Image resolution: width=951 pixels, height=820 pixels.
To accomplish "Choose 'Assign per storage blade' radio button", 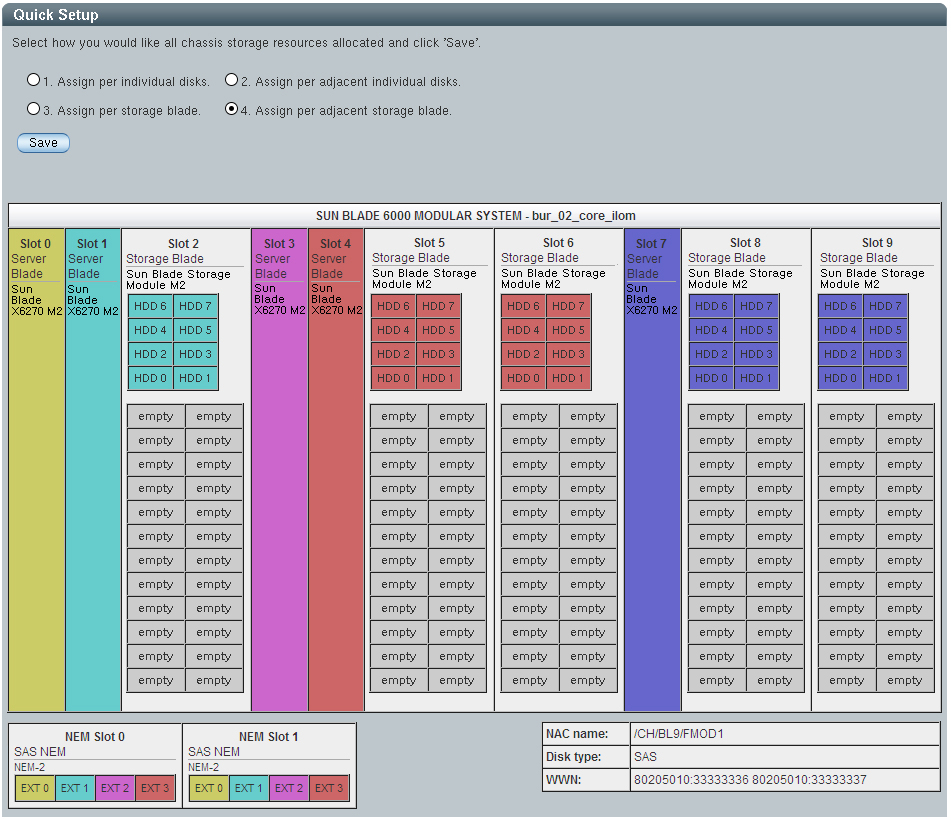I will pos(34,109).
